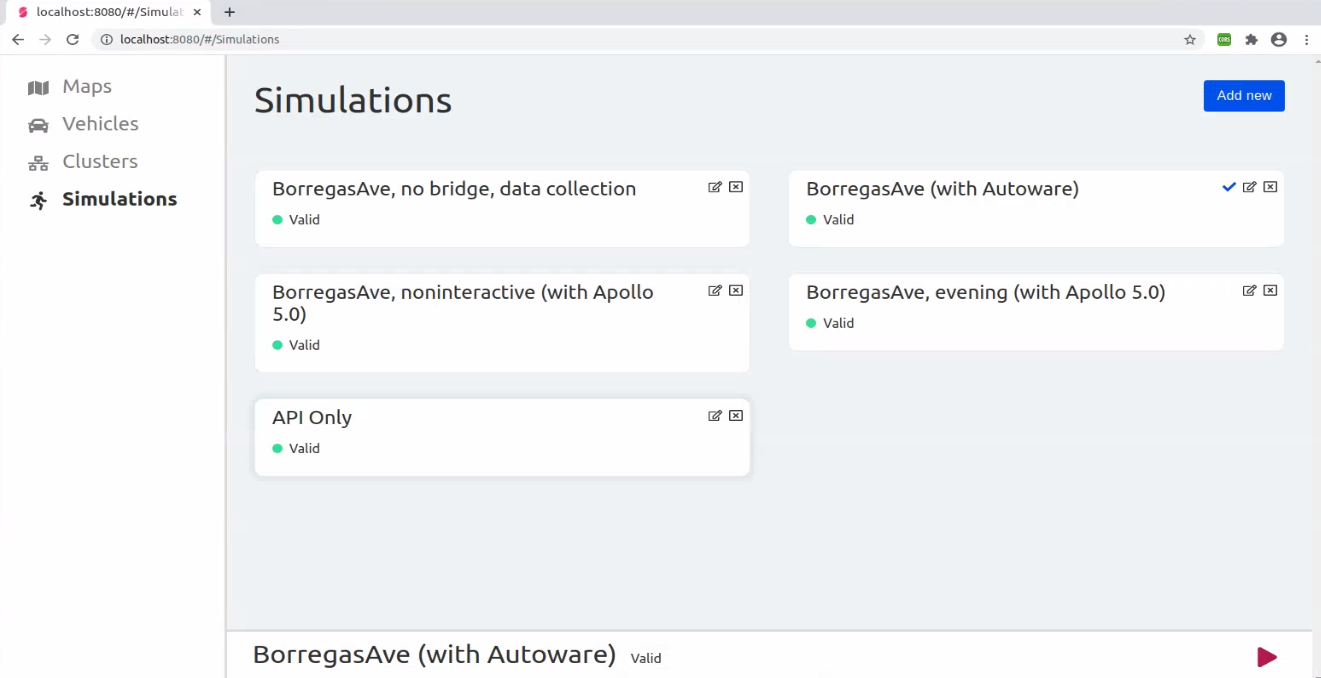This screenshot has height=678, width=1321.
Task: Open the Maps section in sidebar
Action: (87, 87)
